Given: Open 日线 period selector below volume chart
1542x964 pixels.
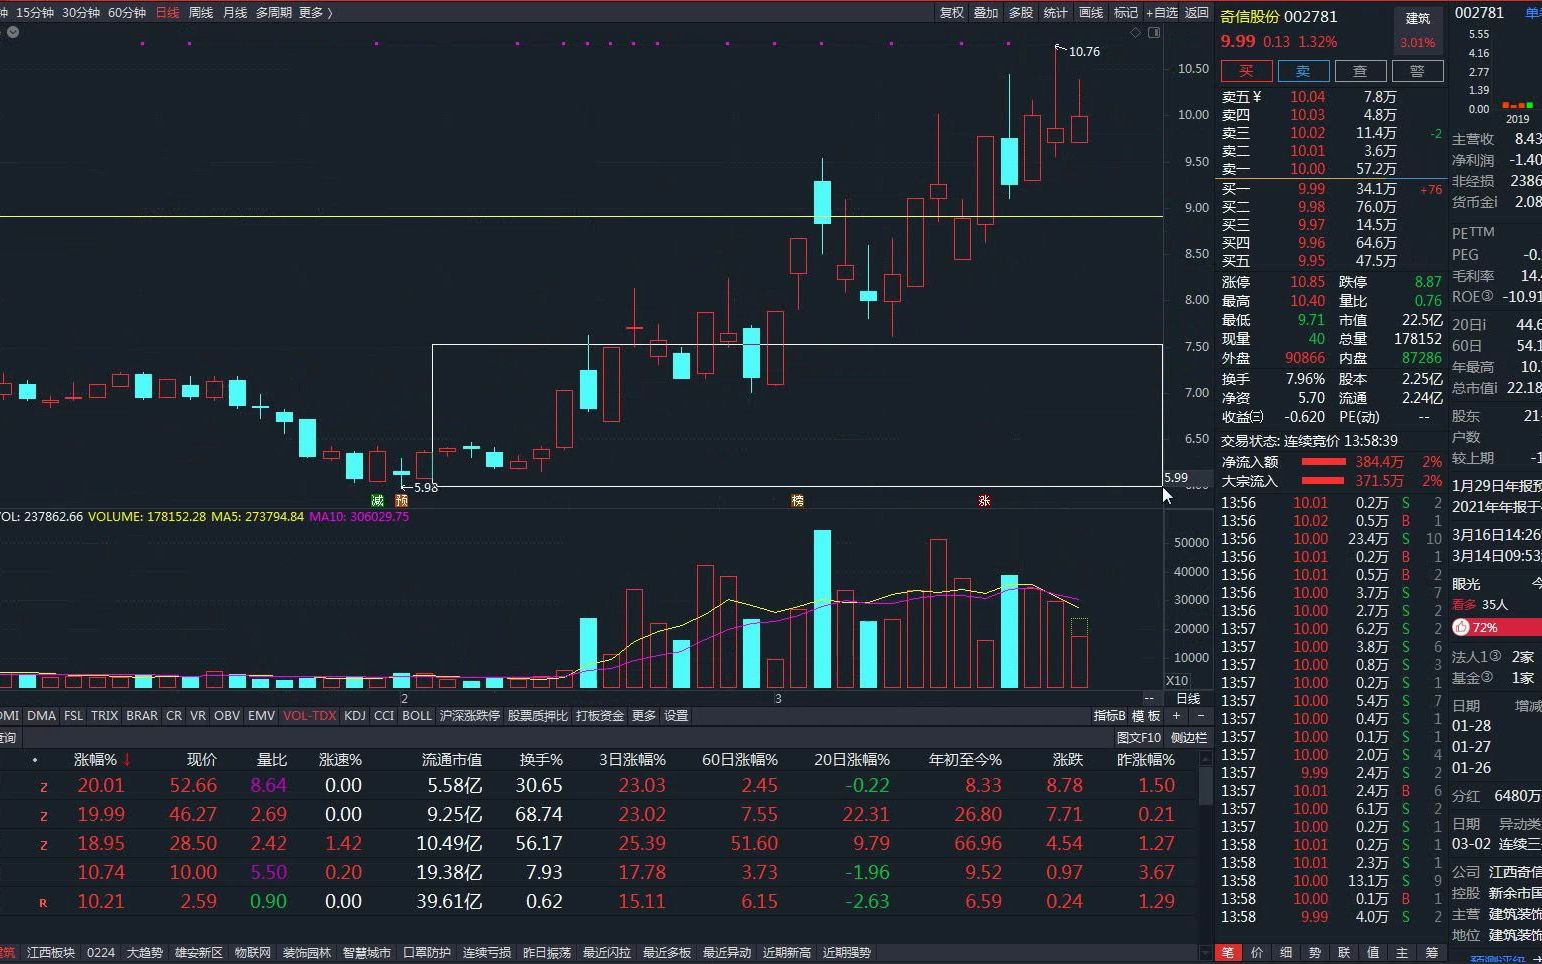Looking at the screenshot, I should (x=1188, y=698).
